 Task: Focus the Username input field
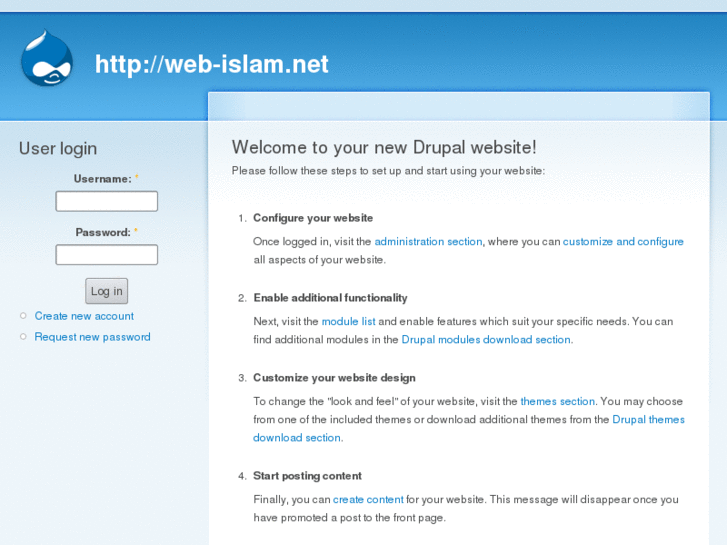pyautogui.click(x=107, y=201)
